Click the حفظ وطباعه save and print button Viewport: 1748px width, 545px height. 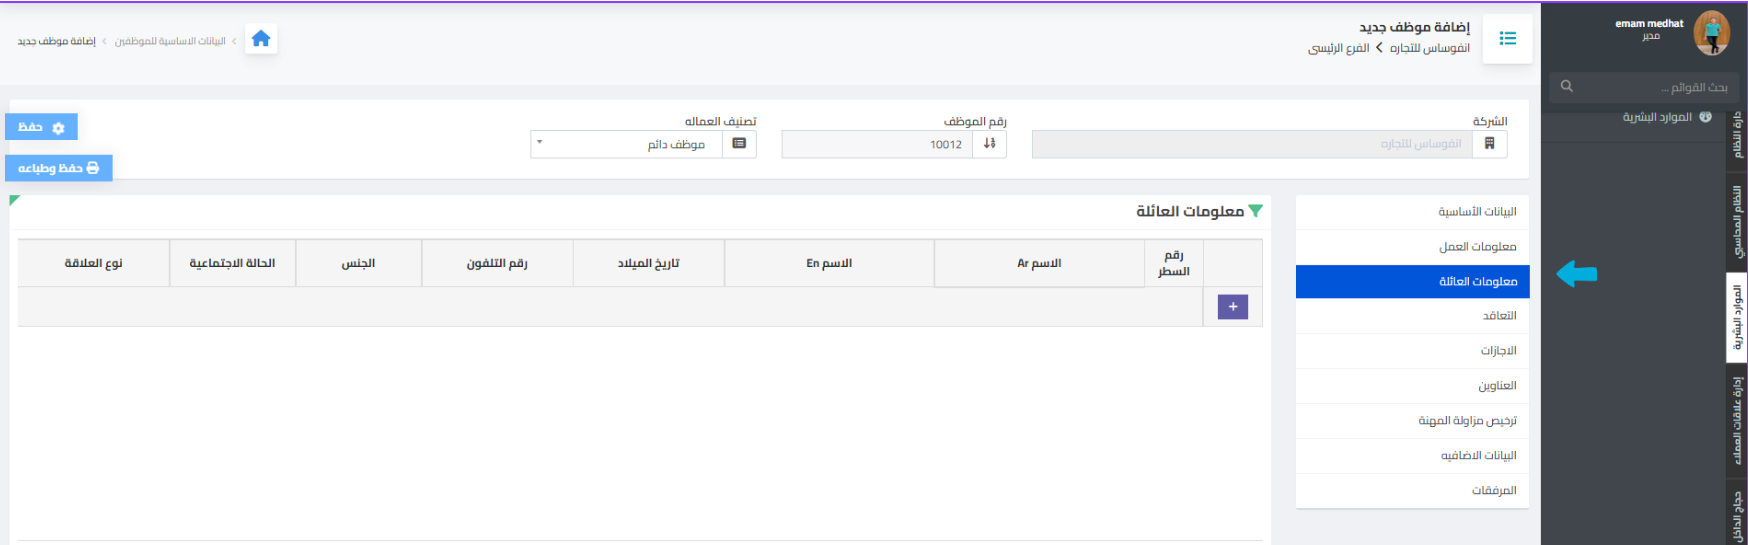[59, 168]
